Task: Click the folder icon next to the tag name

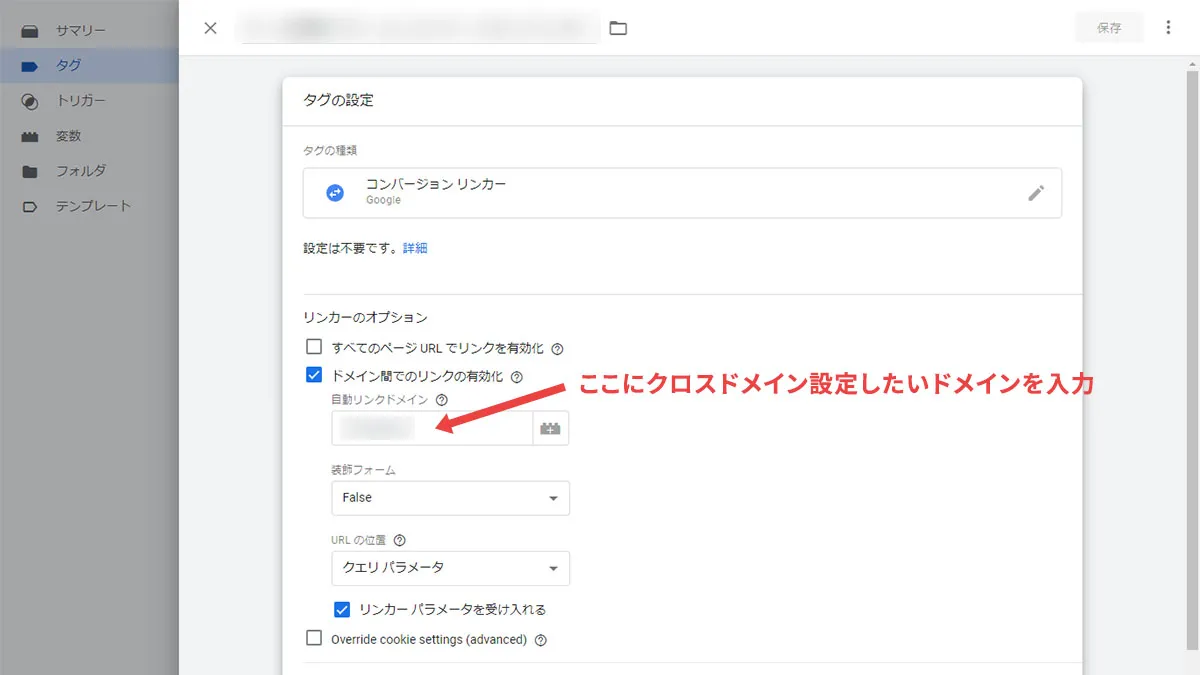Action: click(618, 28)
